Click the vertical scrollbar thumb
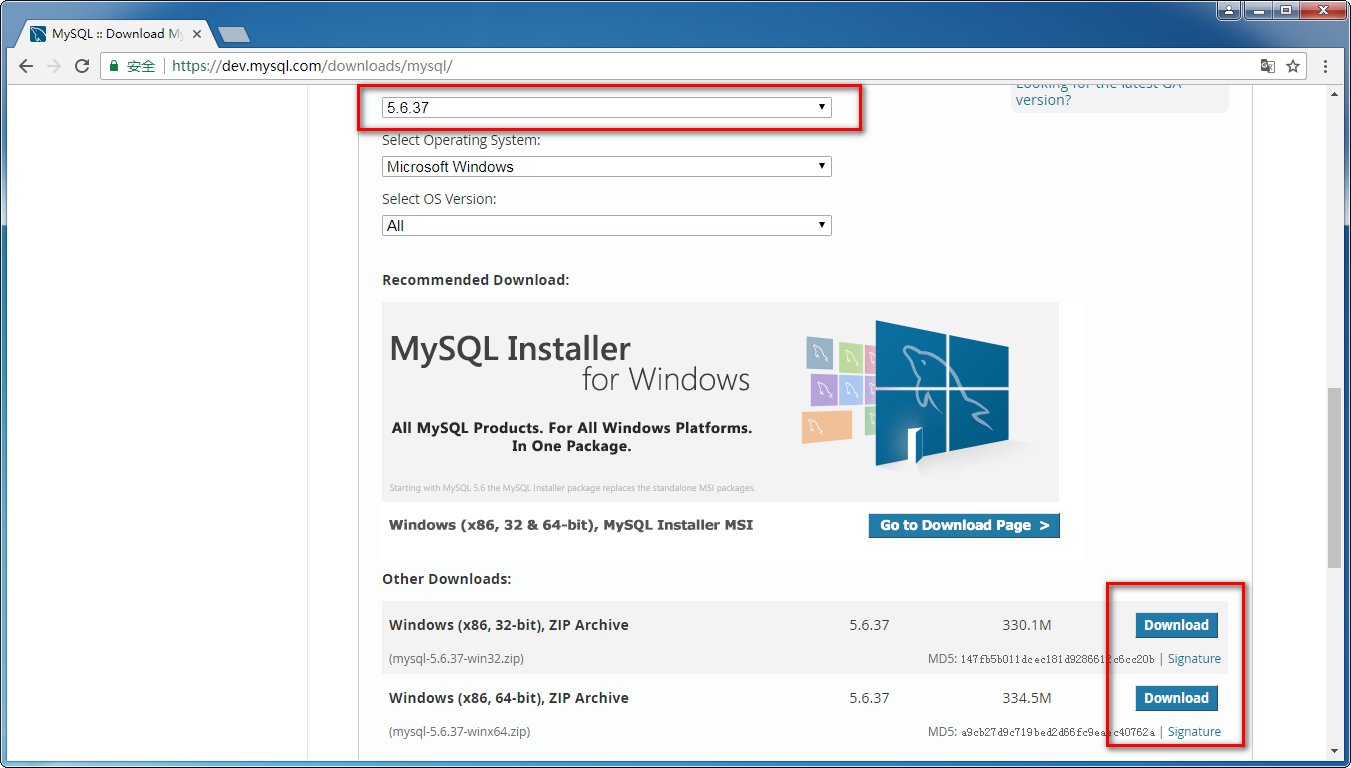The height and width of the screenshot is (768, 1351). [x=1334, y=478]
